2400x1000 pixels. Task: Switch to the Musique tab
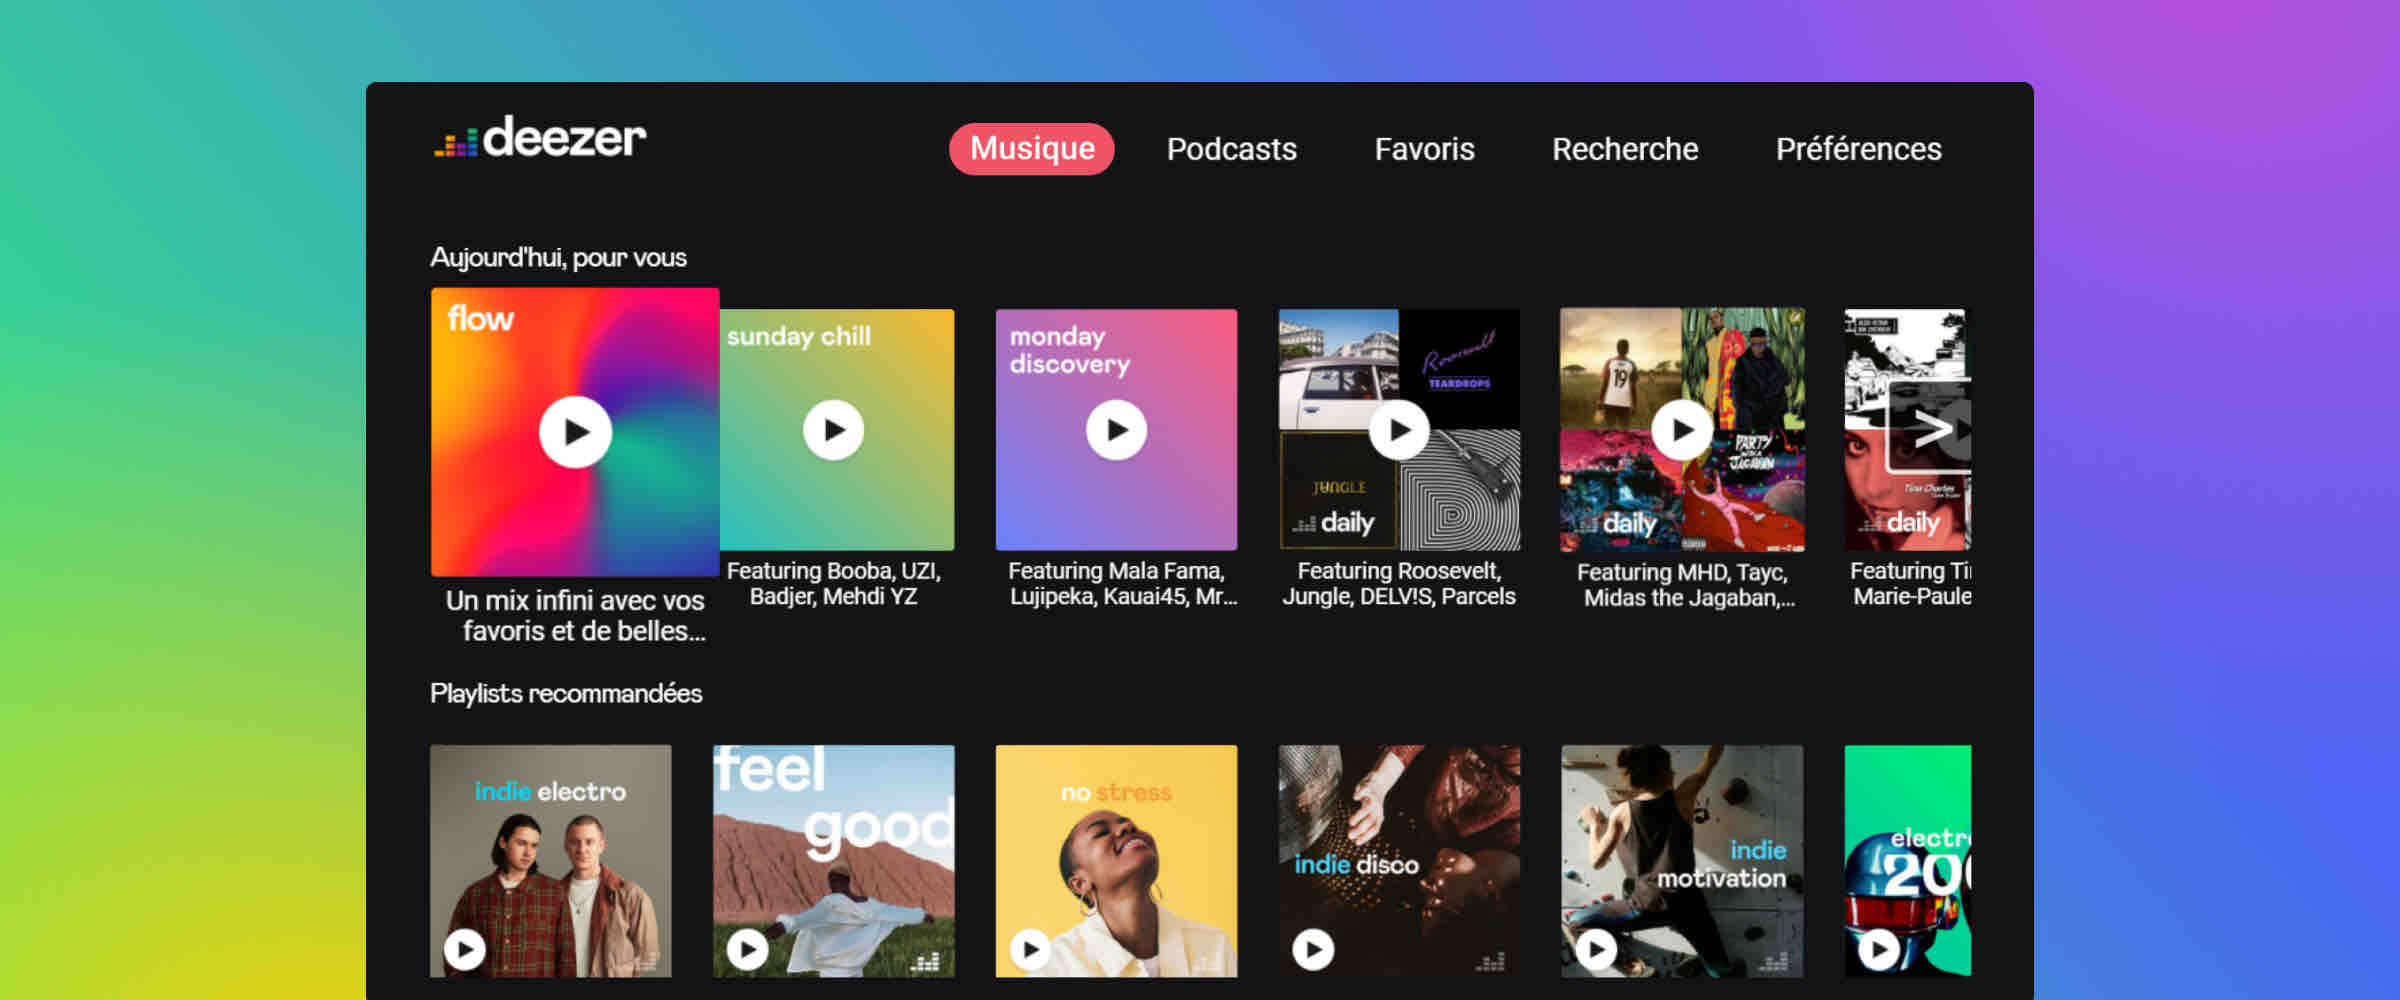(1032, 149)
